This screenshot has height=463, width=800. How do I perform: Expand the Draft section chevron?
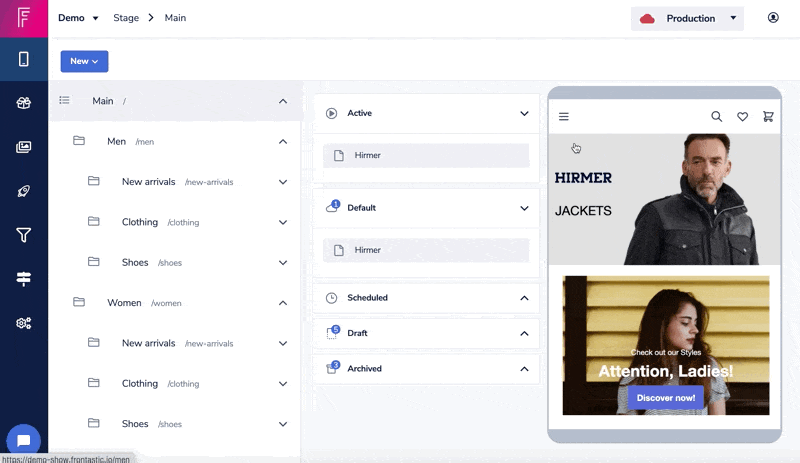pyautogui.click(x=524, y=333)
